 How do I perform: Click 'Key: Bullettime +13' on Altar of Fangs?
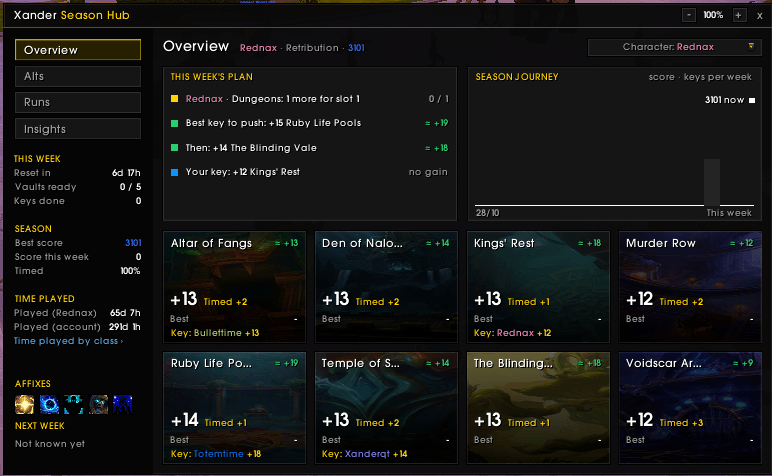215,333
